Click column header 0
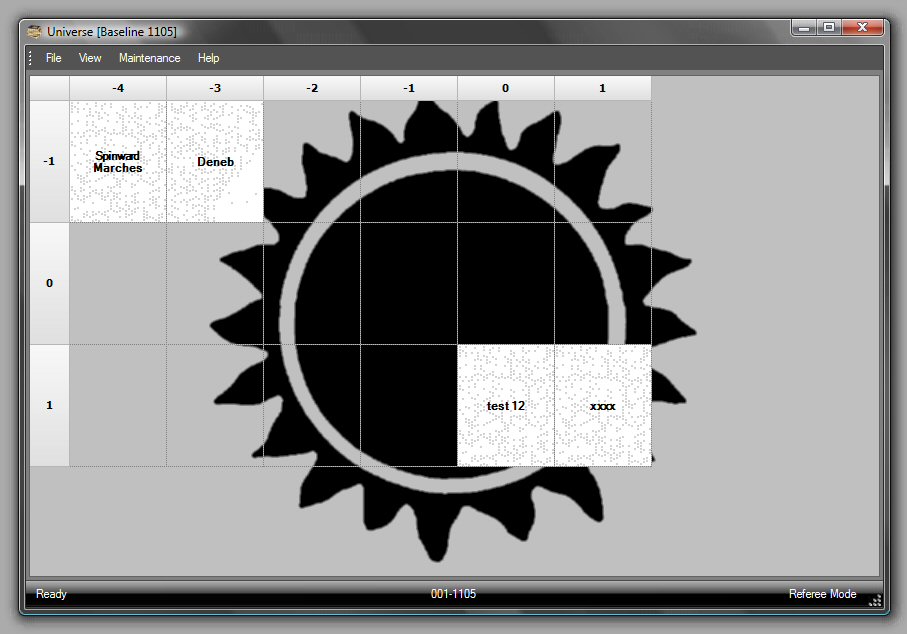The image size is (907, 634). click(x=506, y=88)
